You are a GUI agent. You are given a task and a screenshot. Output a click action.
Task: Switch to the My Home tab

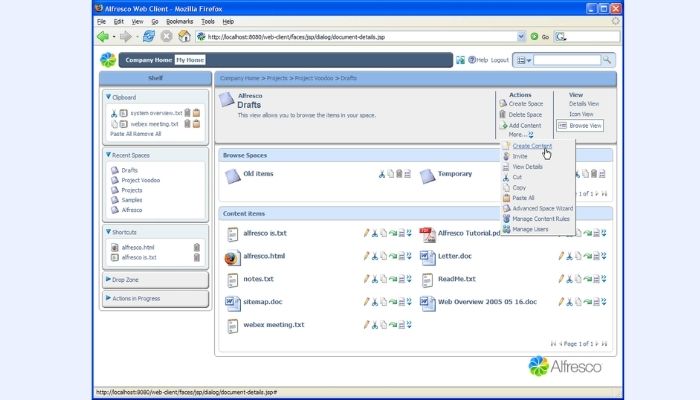(x=190, y=60)
